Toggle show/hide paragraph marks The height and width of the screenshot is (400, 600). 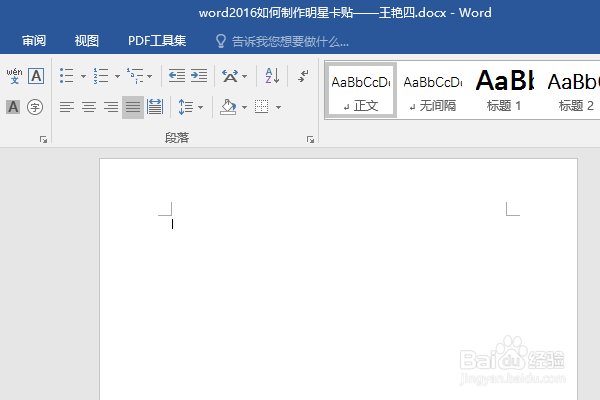pyautogui.click(x=303, y=76)
